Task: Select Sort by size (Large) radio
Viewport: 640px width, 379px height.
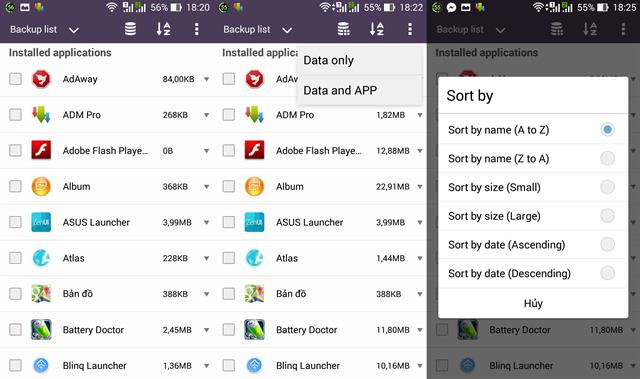Action: pos(607,215)
